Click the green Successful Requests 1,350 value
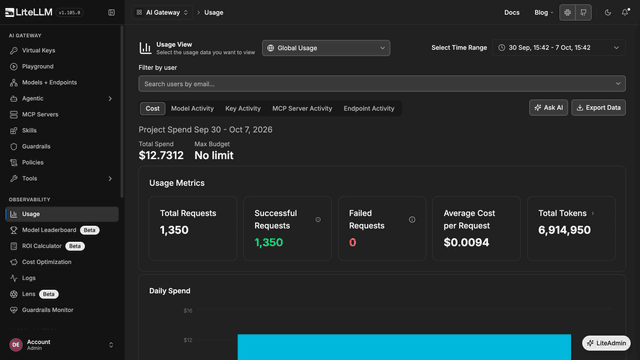 [x=269, y=242]
